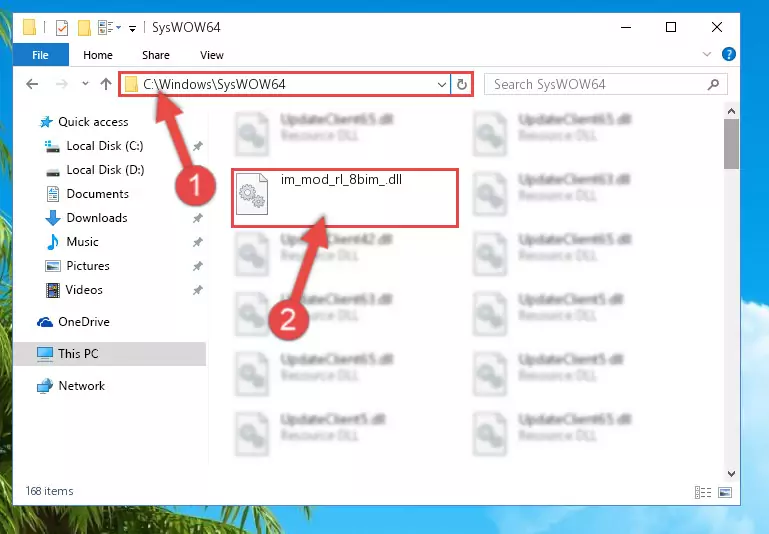This screenshot has width=769, height=534.
Task: Click the pin icon beside Pictures
Action: (198, 266)
